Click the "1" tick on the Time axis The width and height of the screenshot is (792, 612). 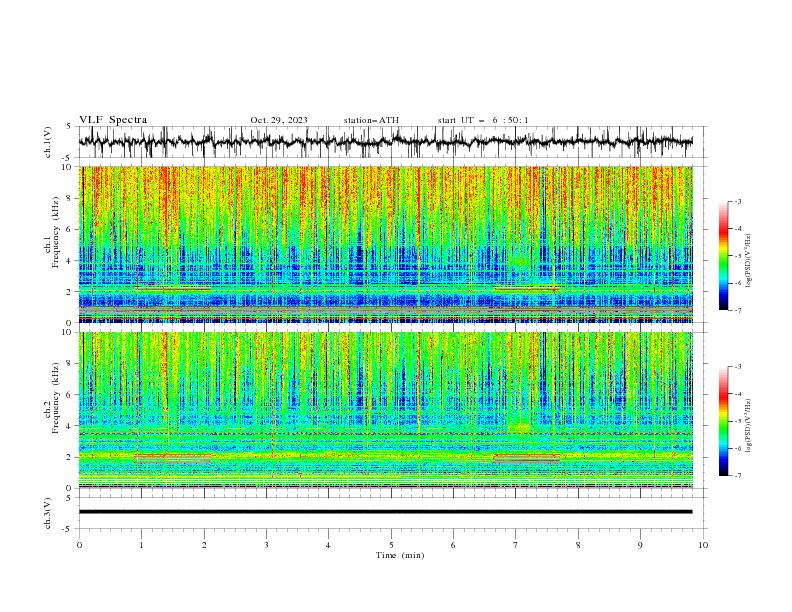point(141,545)
